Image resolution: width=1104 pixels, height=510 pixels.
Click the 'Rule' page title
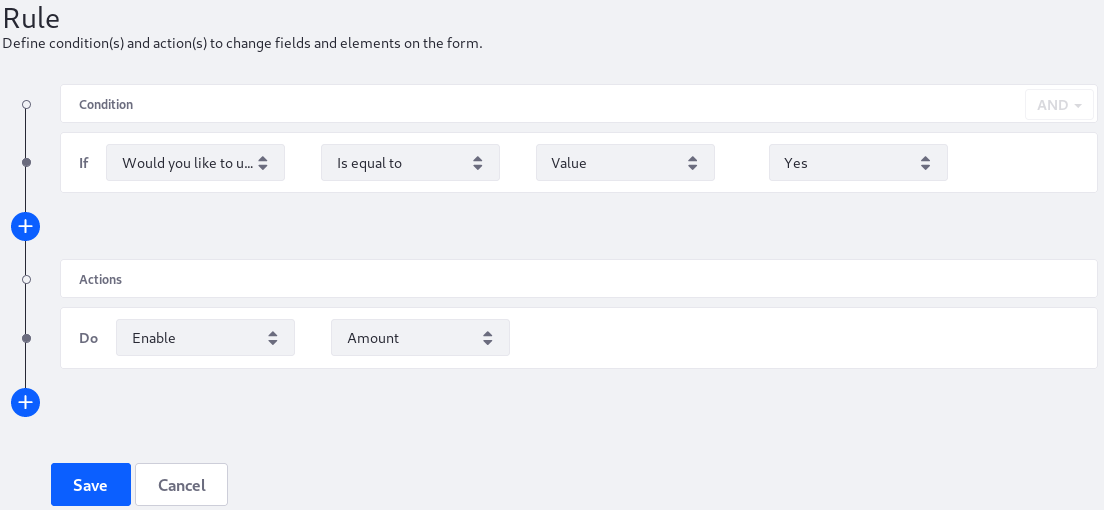click(31, 17)
